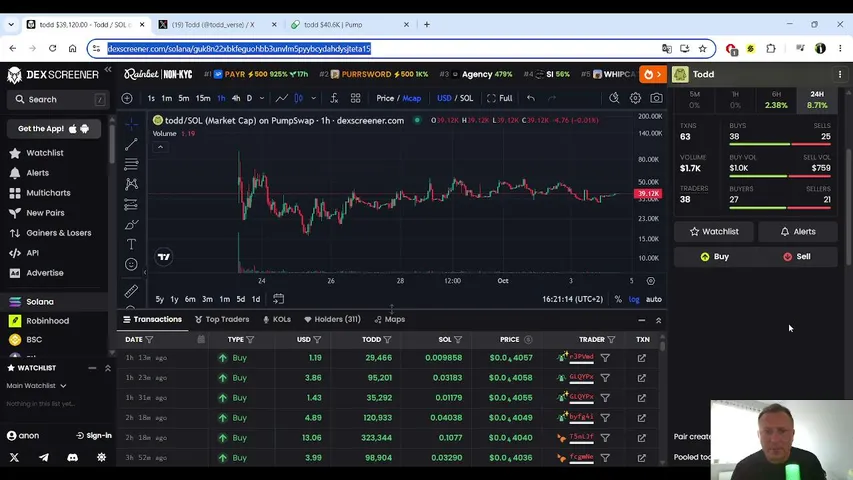
Task: Select the pattern drawing tool
Action: [x=131, y=184]
